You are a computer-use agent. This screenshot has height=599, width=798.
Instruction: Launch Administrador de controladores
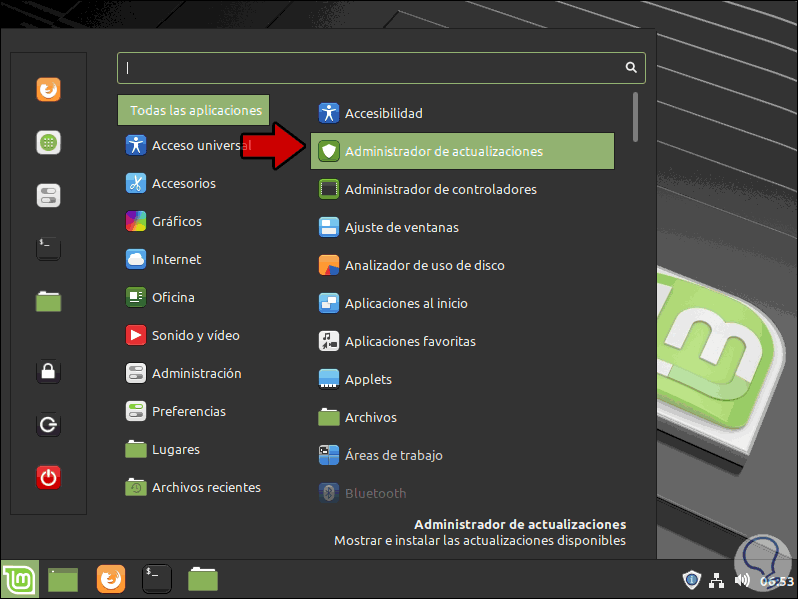click(x=462, y=189)
